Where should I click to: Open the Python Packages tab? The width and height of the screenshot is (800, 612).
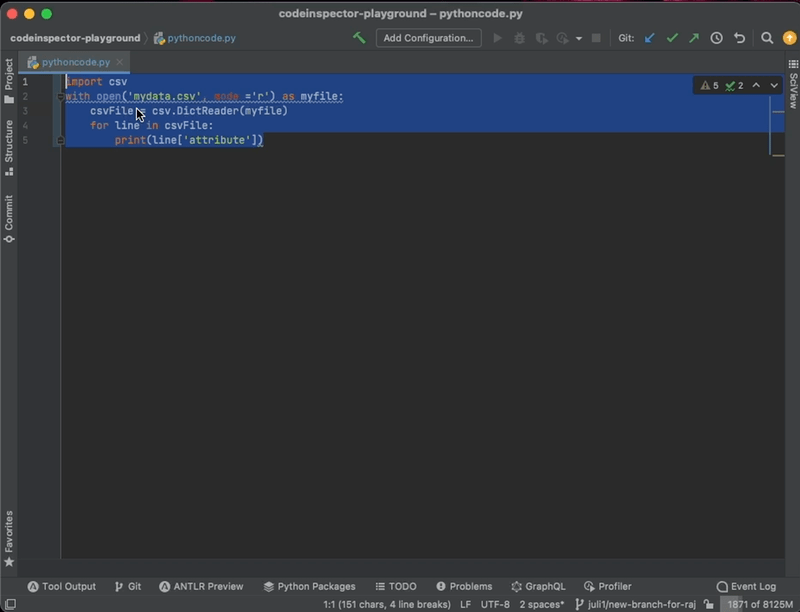[308, 586]
